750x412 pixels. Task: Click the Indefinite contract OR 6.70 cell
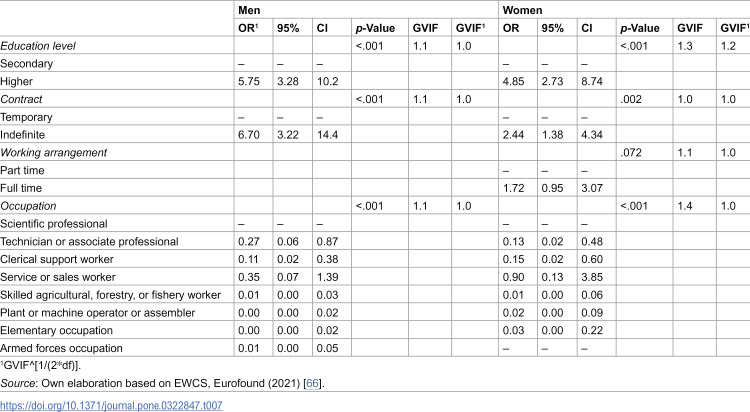click(249, 135)
